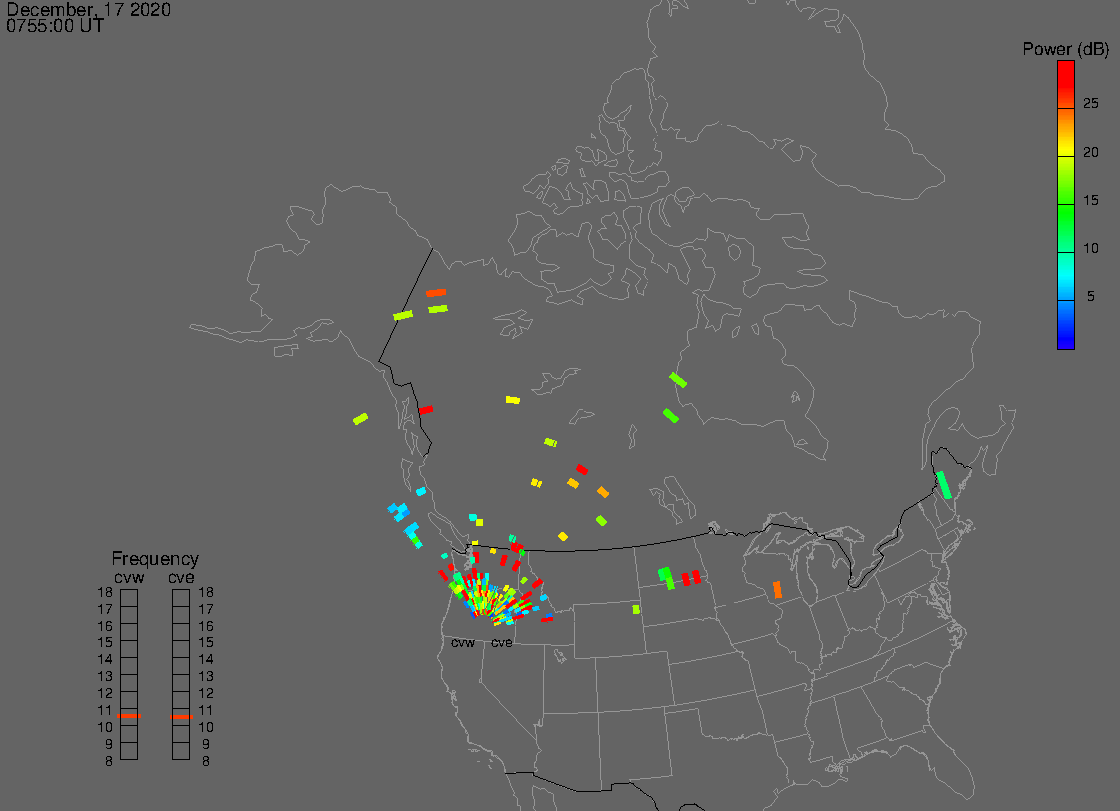This screenshot has height=811, width=1120.
Task: Click the red-orange patch at the top in Yukon
Action: pyautogui.click(x=436, y=292)
